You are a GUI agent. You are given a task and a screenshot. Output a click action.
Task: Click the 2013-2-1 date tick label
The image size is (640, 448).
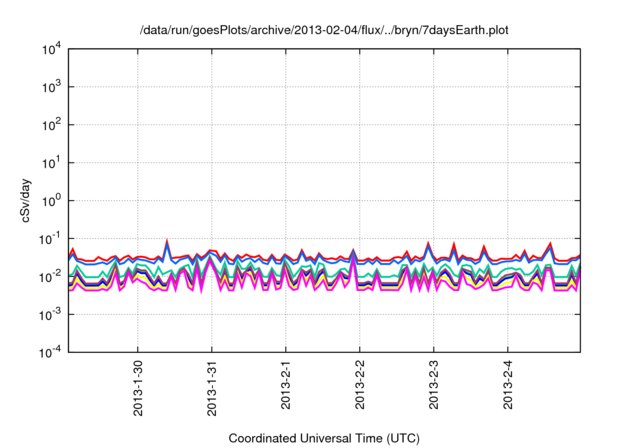286,385
